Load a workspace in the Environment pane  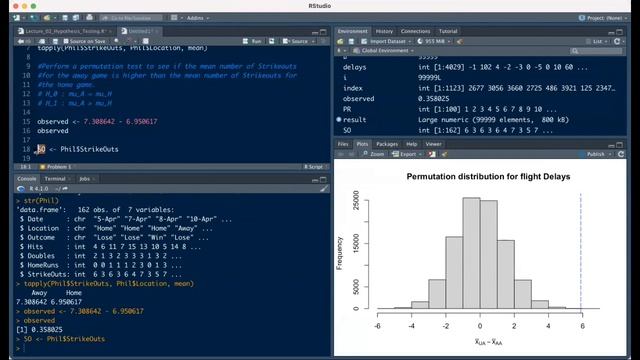click(340, 41)
